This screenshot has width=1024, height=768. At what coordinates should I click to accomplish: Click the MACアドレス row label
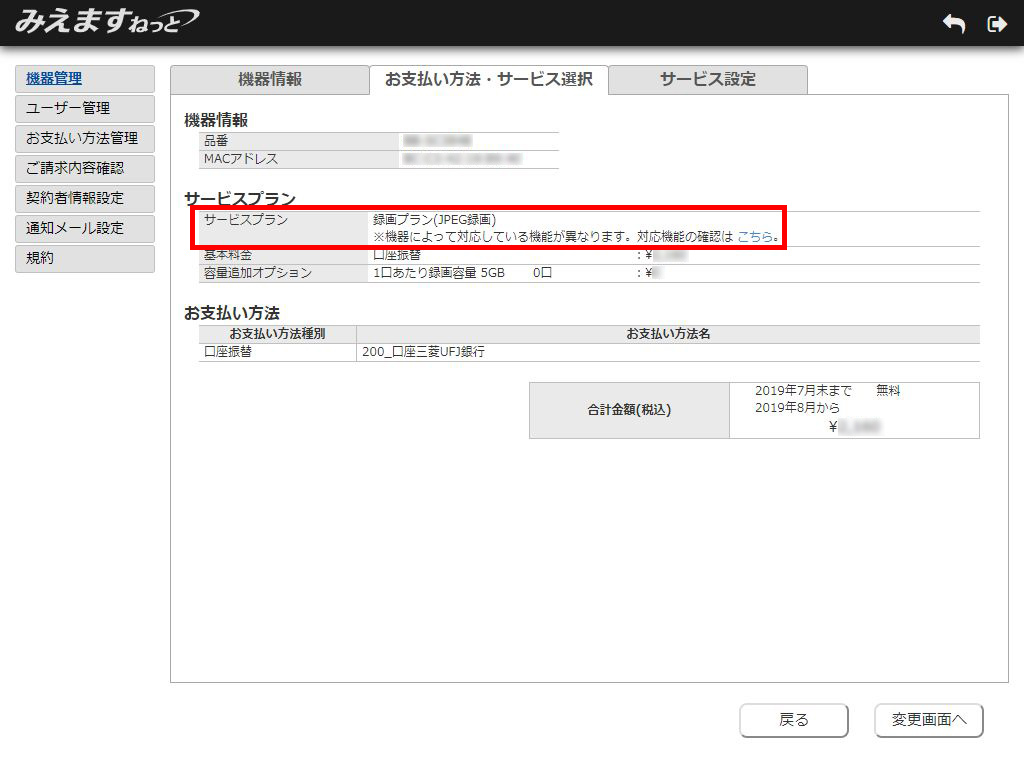tap(241, 159)
